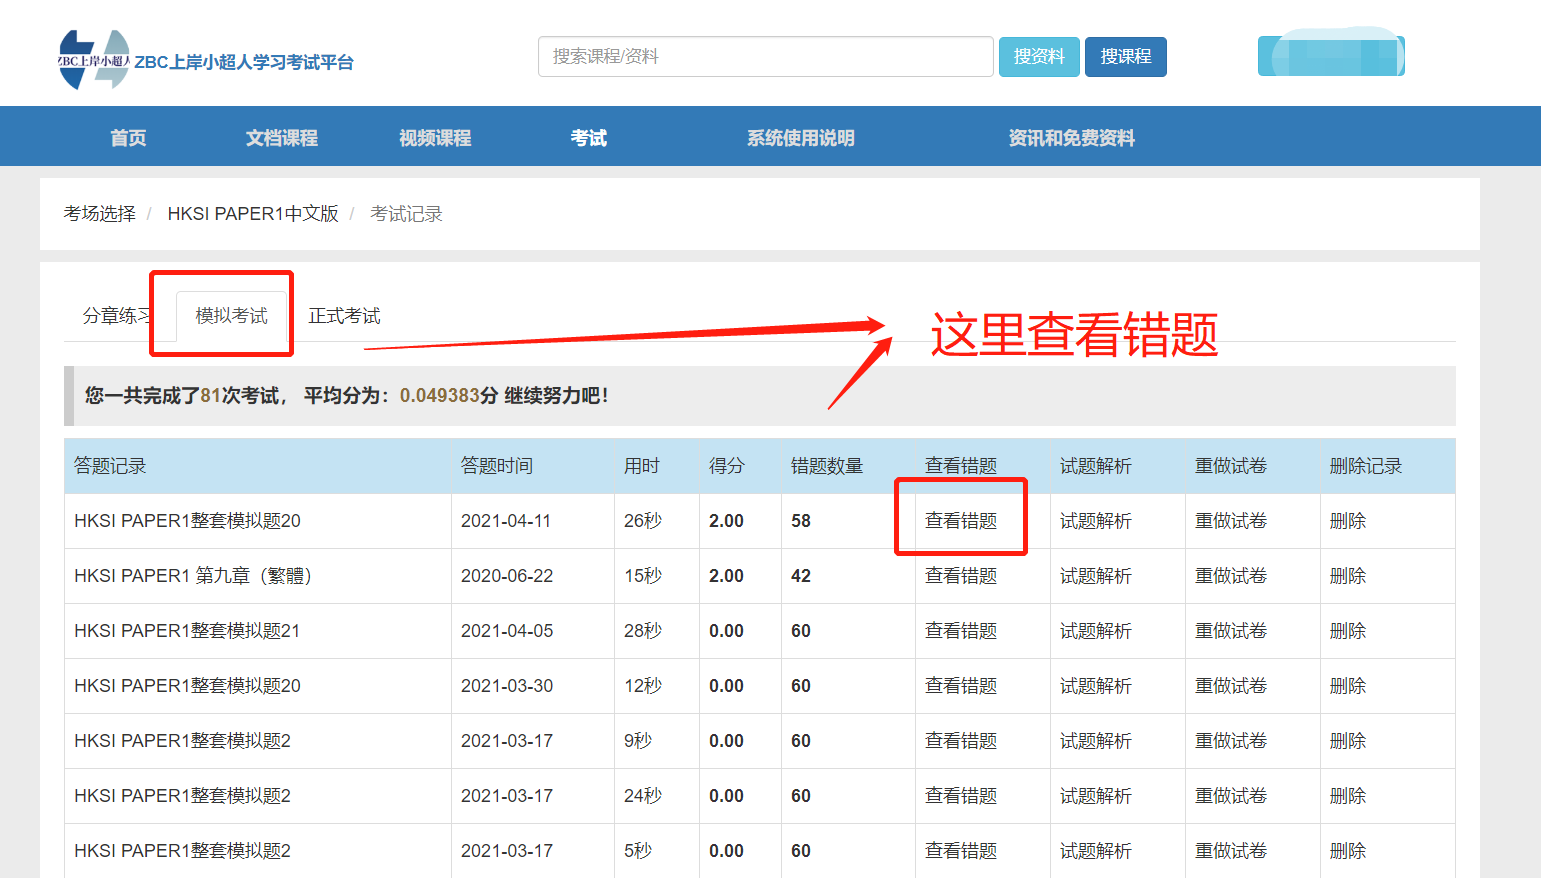
Task: Click the error count 42 cell
Action: tap(801, 576)
